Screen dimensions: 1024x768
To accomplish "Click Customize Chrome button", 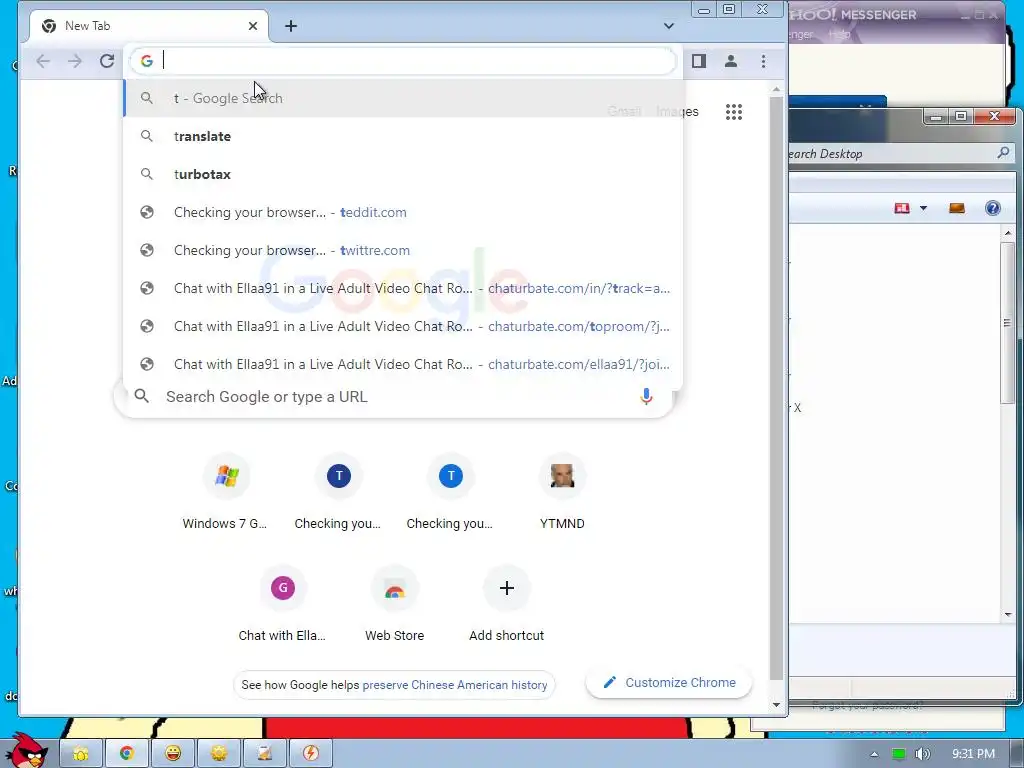I will pyautogui.click(x=669, y=682).
